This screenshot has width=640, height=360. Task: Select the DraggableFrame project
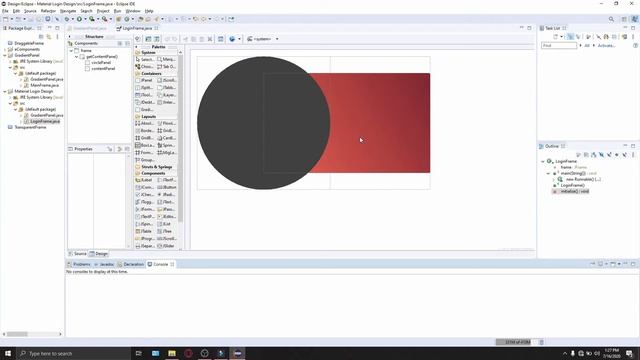click(x=29, y=43)
